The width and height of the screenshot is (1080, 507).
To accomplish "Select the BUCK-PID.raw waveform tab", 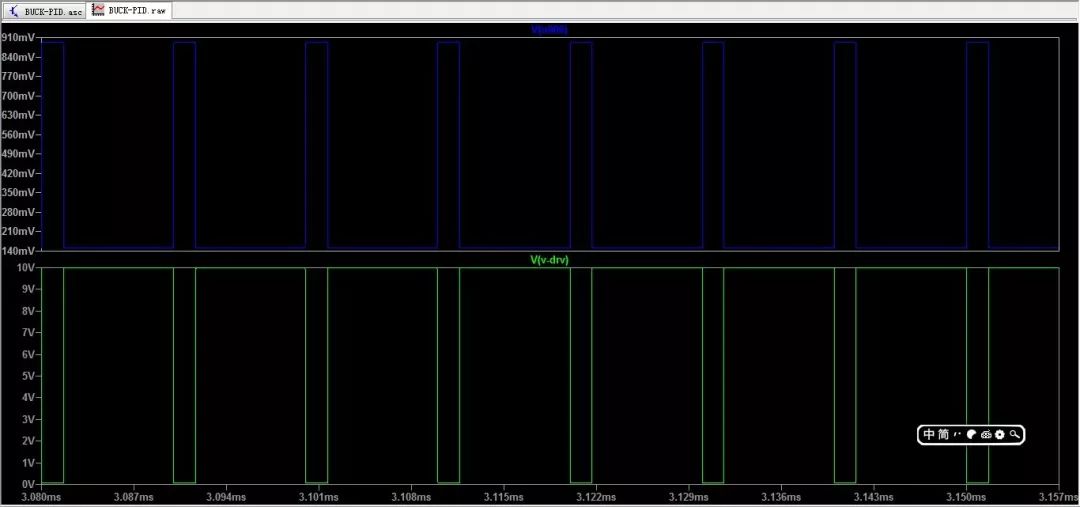I will tap(130, 11).
